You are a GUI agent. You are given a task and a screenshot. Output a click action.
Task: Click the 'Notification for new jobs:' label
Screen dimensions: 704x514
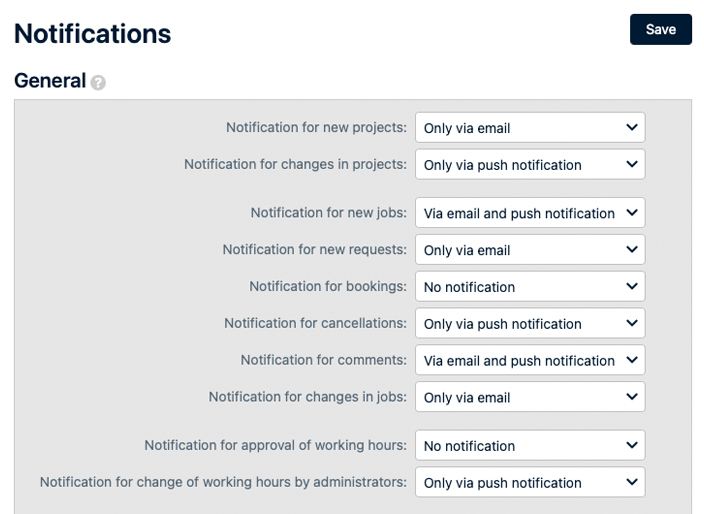click(328, 213)
